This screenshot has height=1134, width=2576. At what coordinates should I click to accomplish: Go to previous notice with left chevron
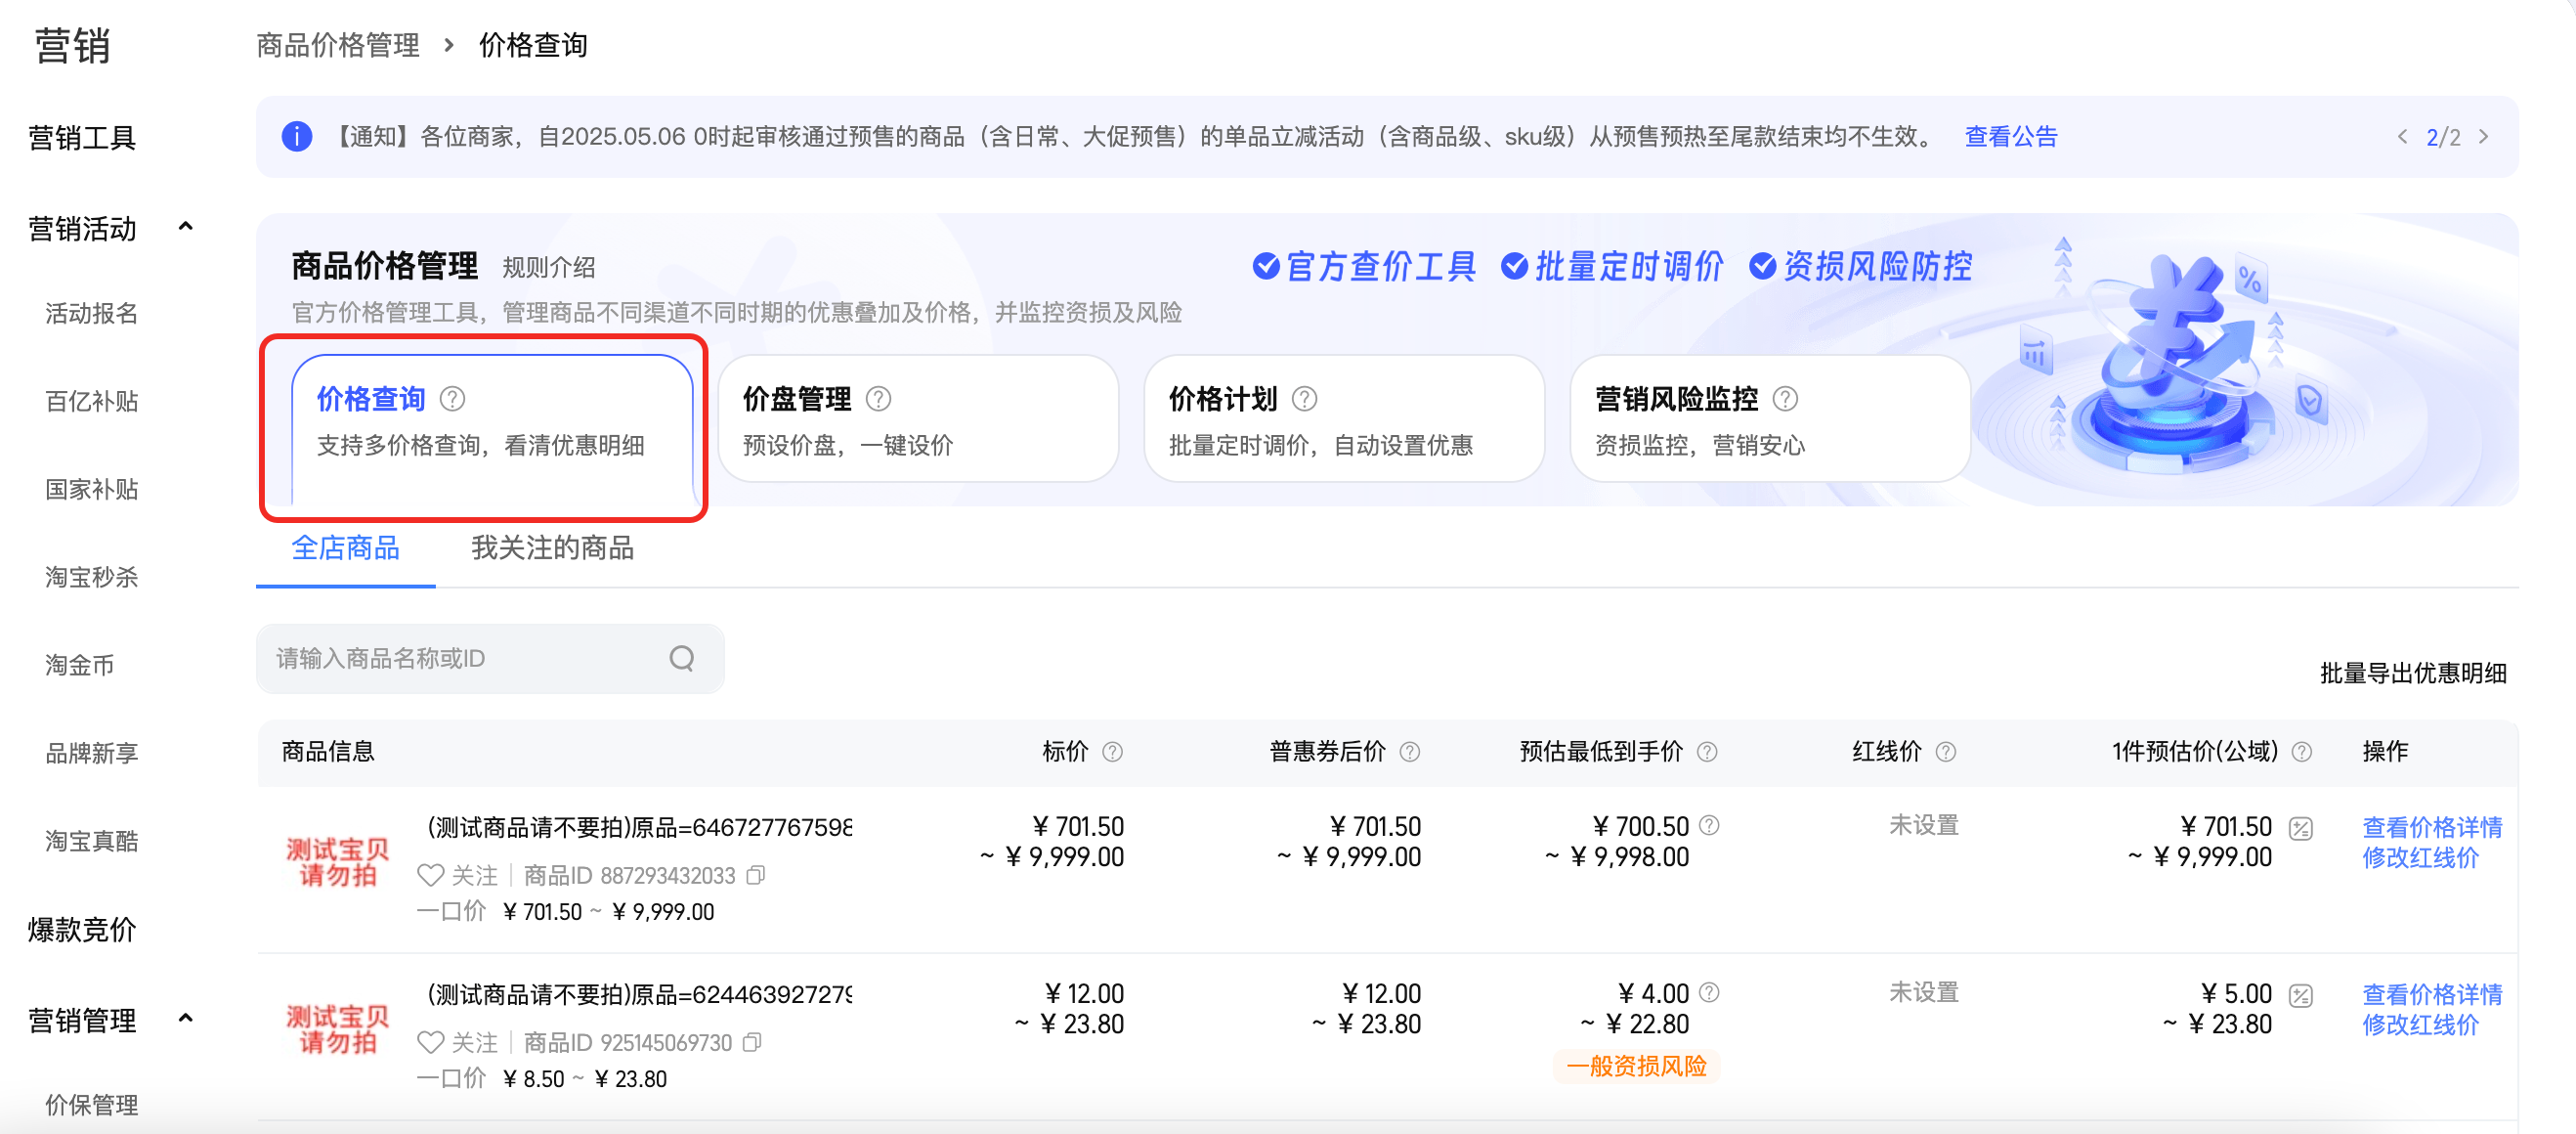[2402, 137]
